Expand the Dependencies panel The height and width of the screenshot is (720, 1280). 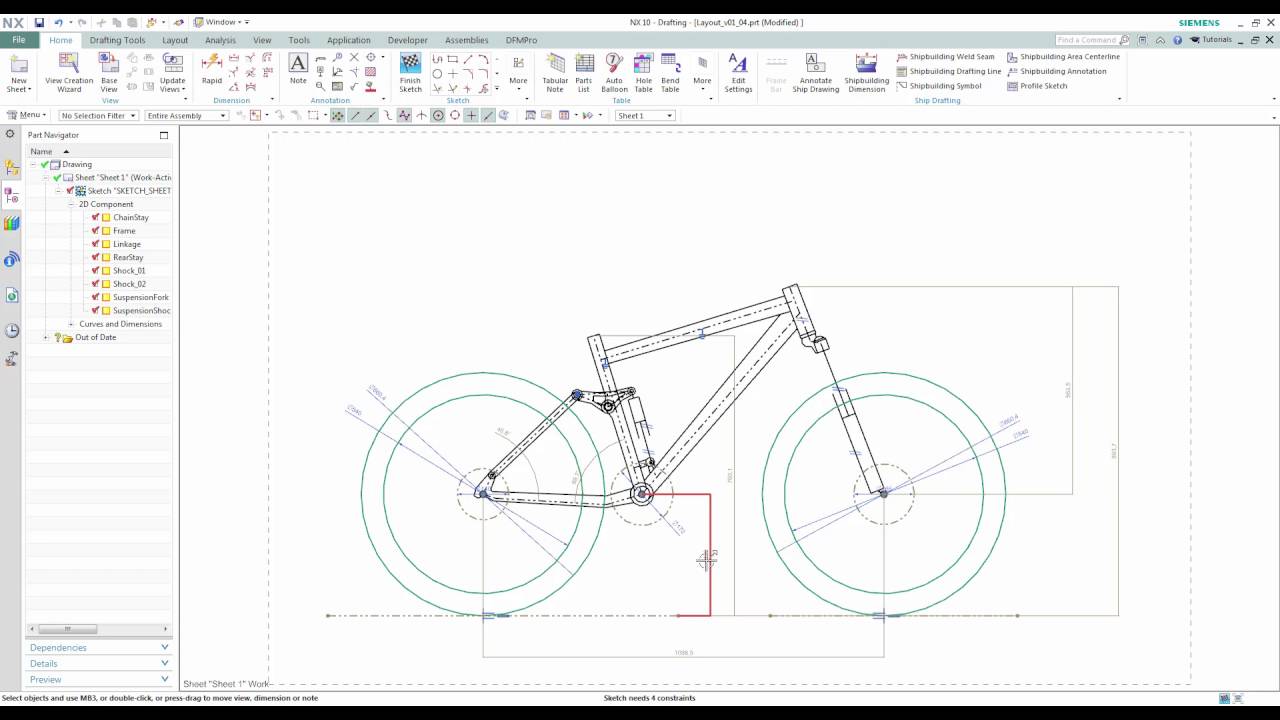pos(99,648)
